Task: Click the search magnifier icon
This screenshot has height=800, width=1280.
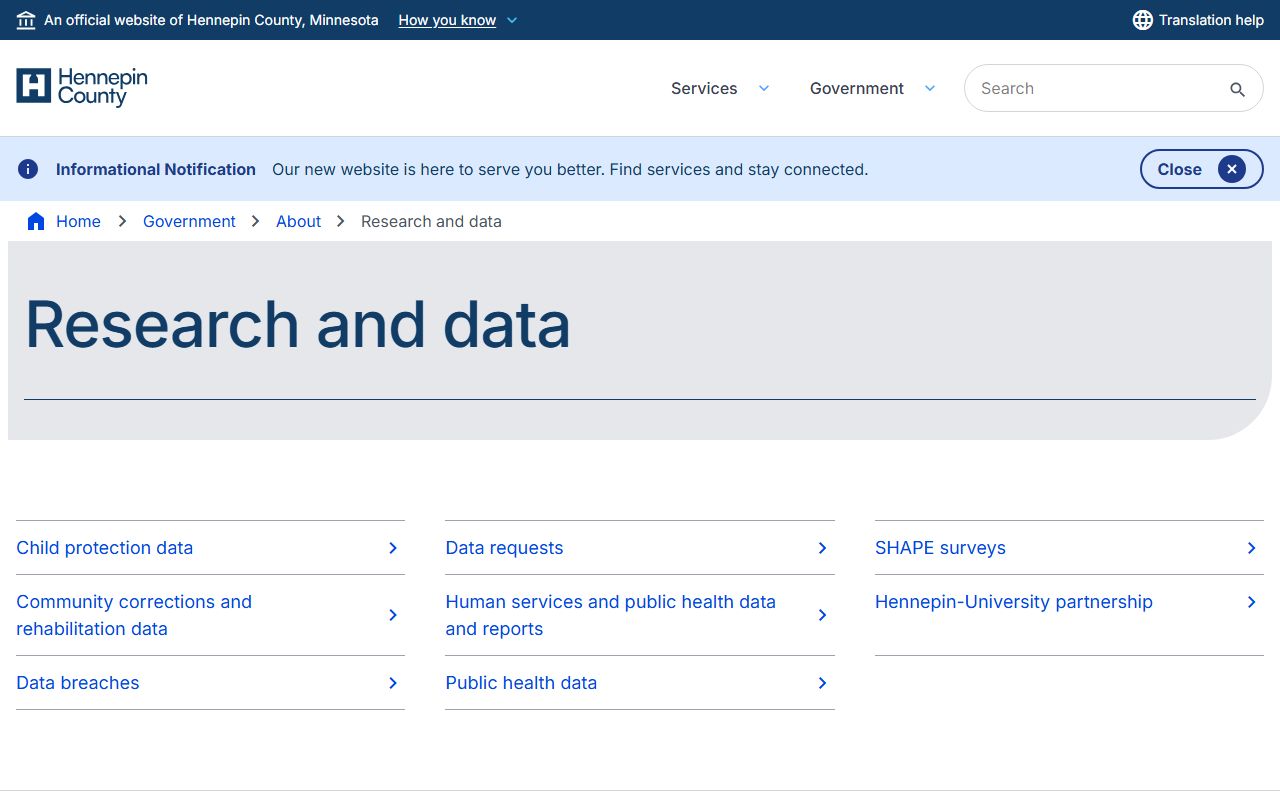Action: pyautogui.click(x=1237, y=89)
